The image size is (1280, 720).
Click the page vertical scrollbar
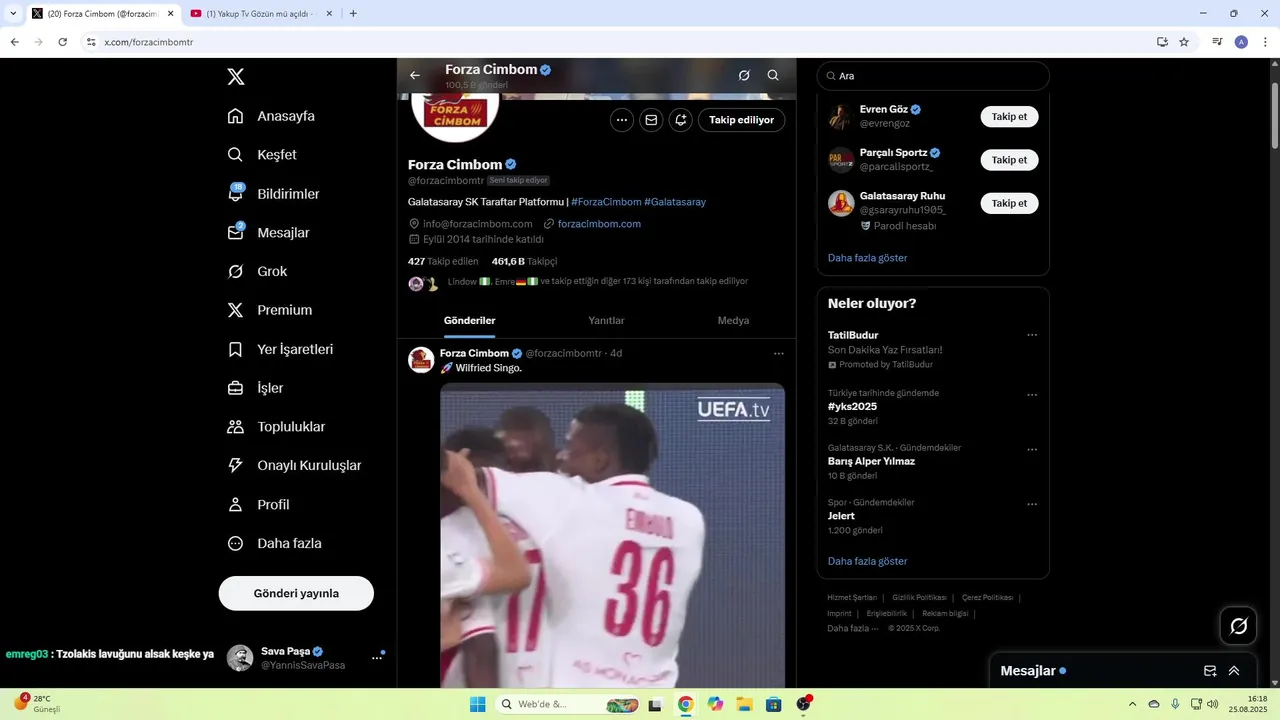click(1274, 115)
